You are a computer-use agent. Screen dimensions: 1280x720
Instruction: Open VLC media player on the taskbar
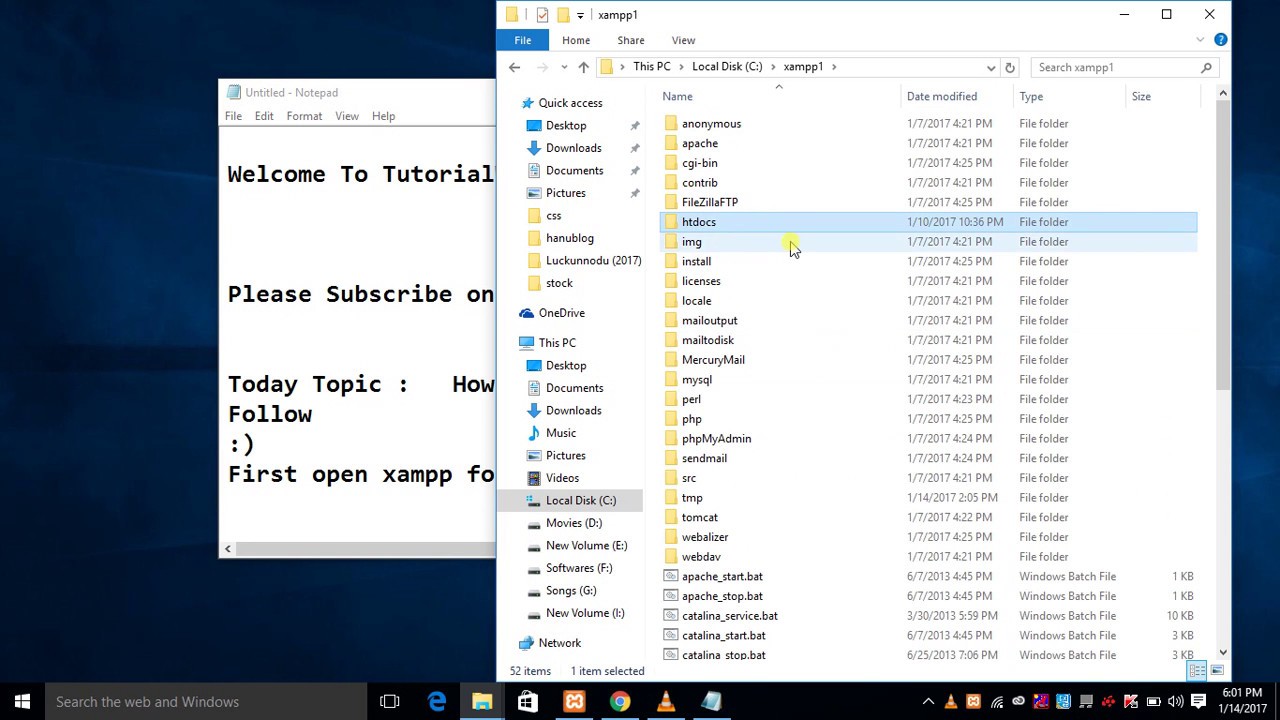[666, 702]
